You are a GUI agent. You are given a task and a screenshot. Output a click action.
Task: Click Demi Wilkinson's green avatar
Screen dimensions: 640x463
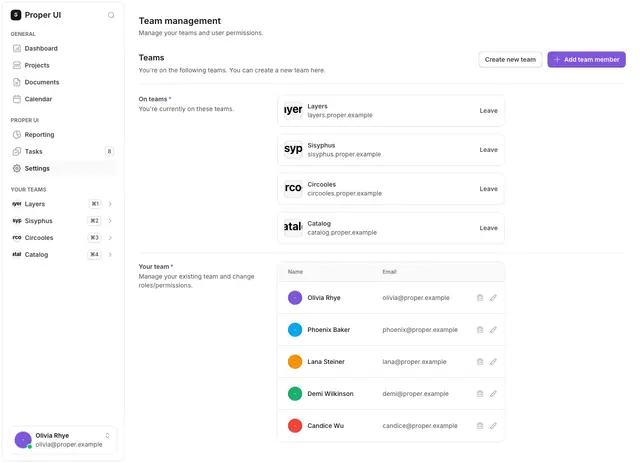tap(295, 394)
